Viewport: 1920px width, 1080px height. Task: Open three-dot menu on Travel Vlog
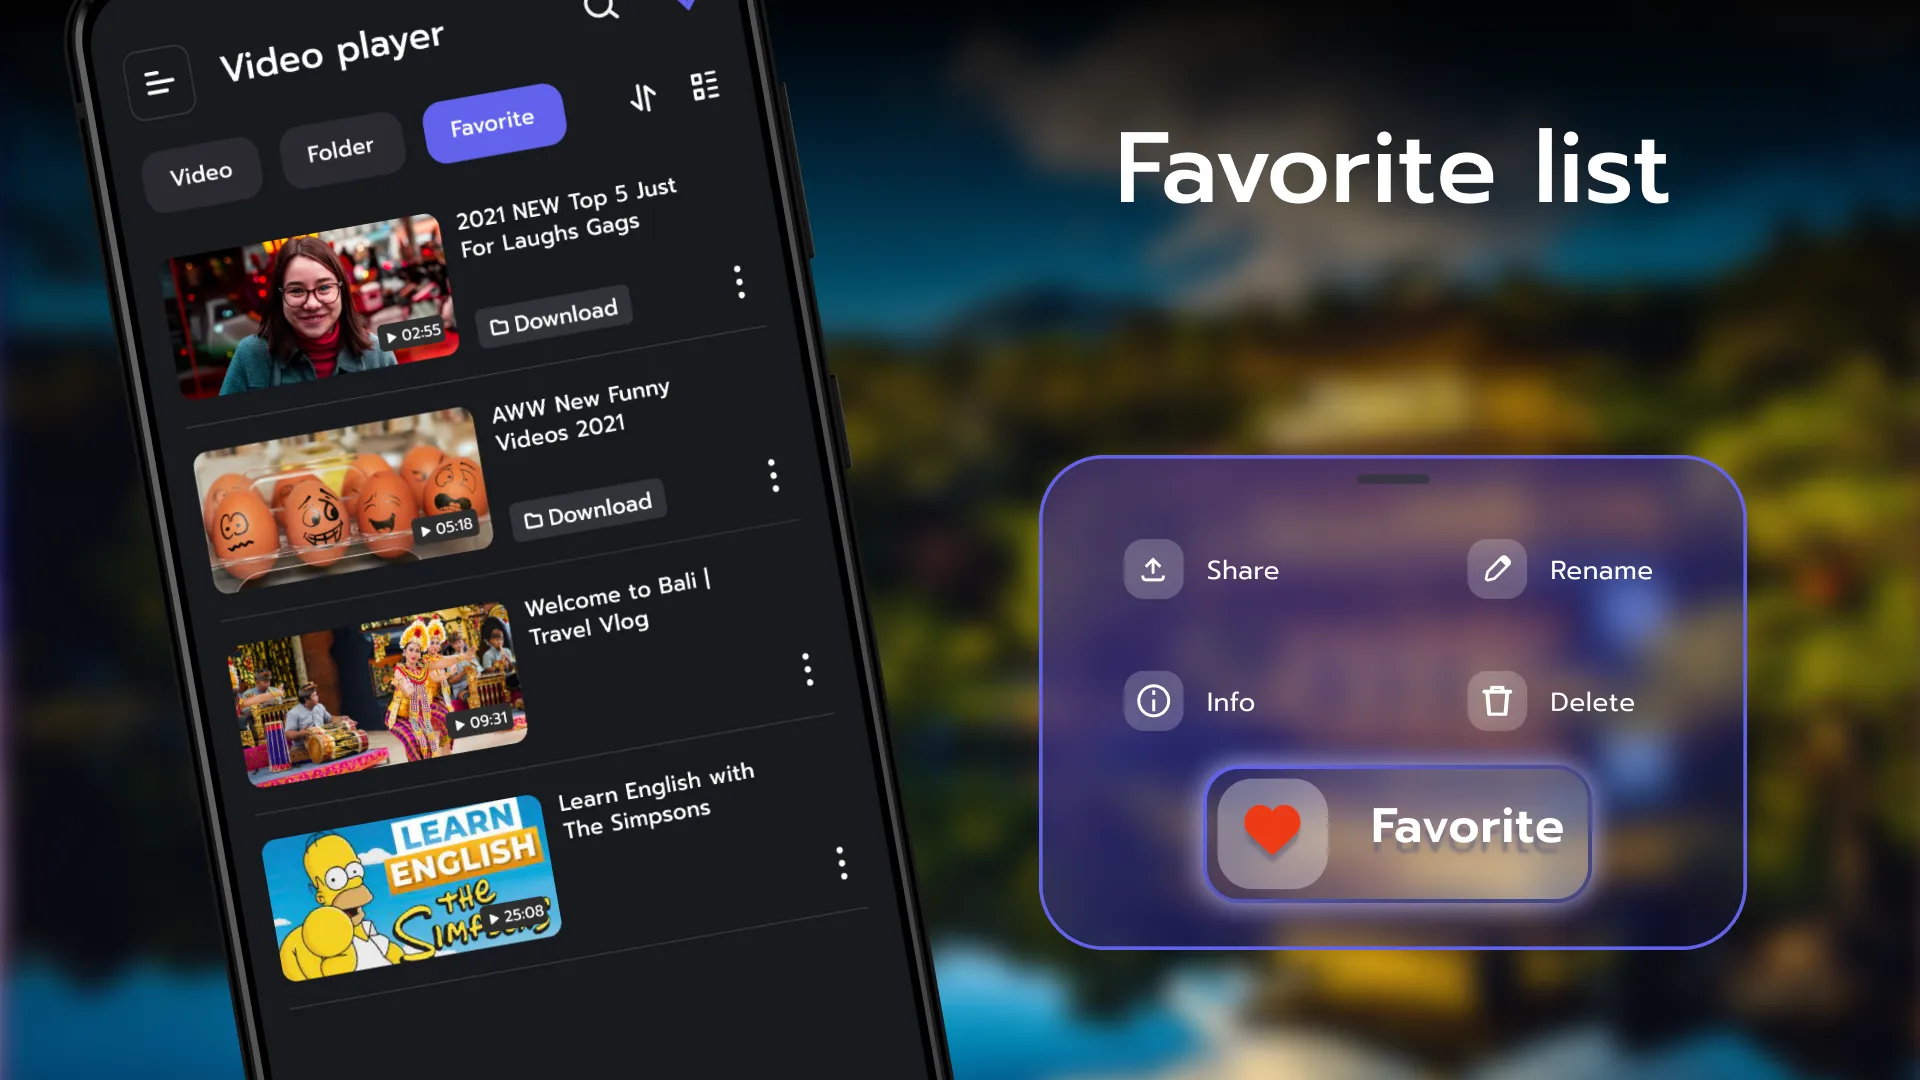click(806, 669)
